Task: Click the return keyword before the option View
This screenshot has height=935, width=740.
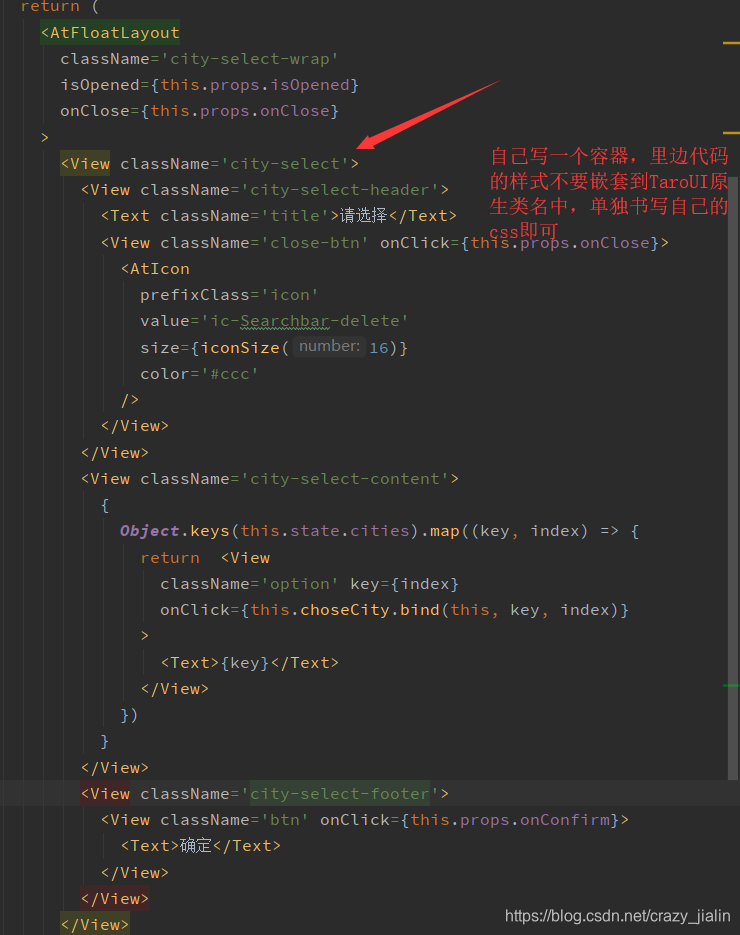Action: click(170, 558)
